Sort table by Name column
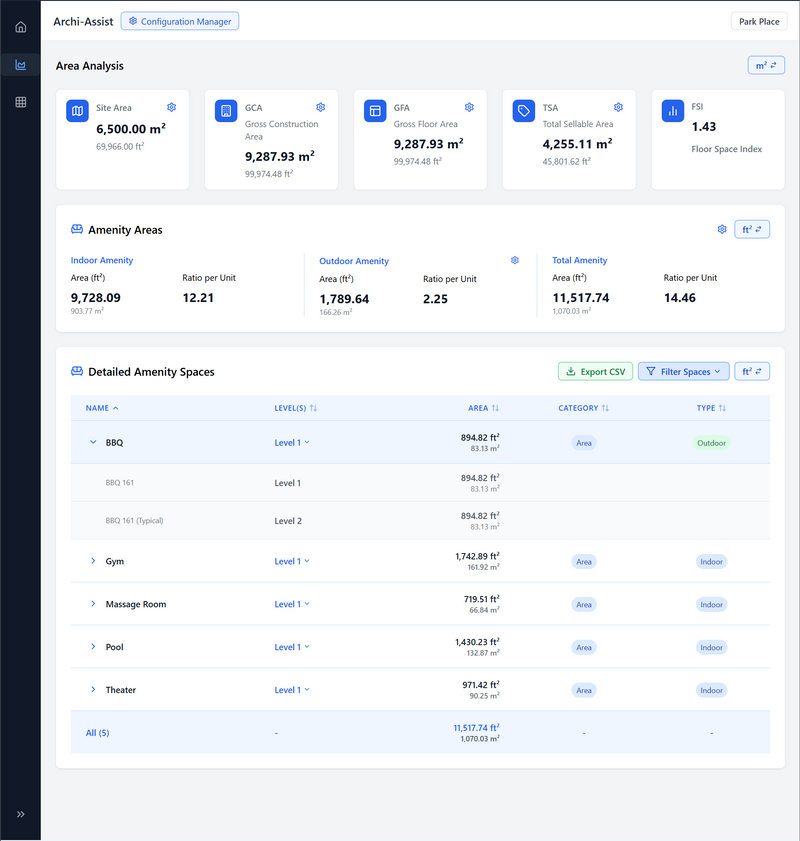The width and height of the screenshot is (800, 841). pos(102,408)
